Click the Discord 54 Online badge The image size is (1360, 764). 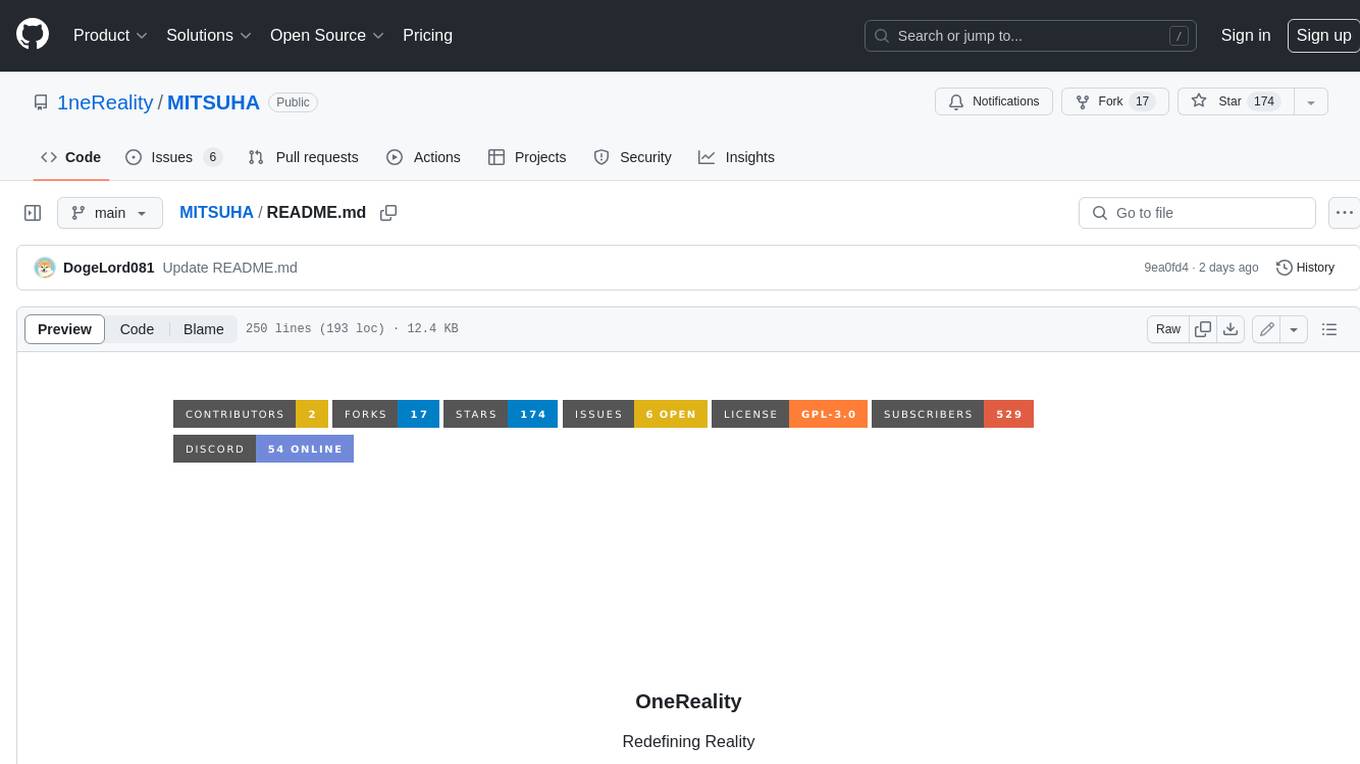coord(263,449)
